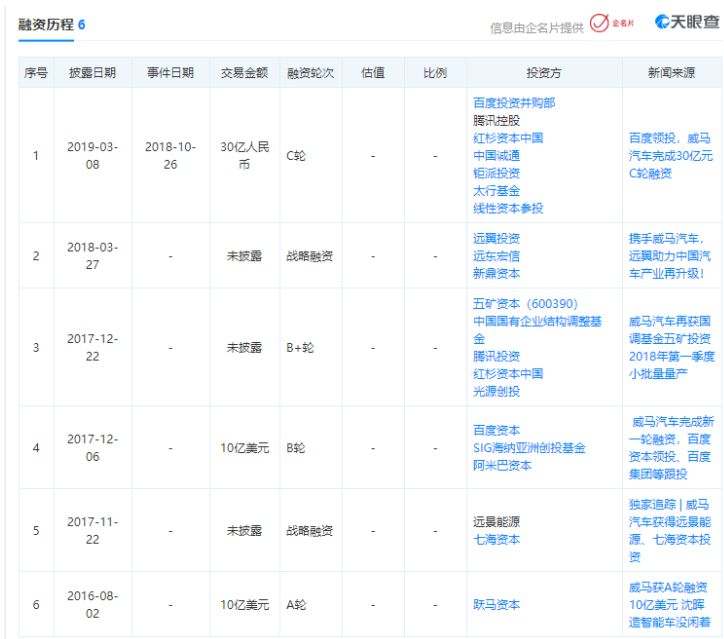Select disclosure date 2018-03-27 cell

tap(92, 256)
